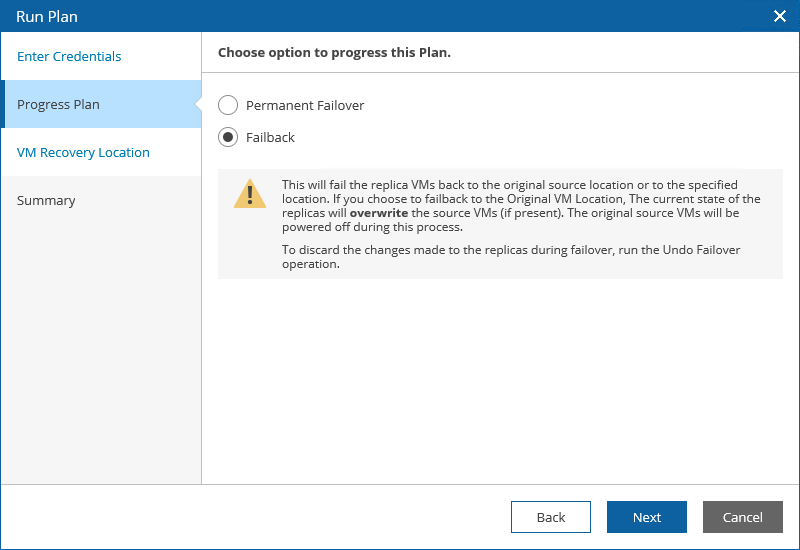Viewport: 800px width, 550px height.
Task: Proceed with the Next button
Action: click(x=646, y=517)
